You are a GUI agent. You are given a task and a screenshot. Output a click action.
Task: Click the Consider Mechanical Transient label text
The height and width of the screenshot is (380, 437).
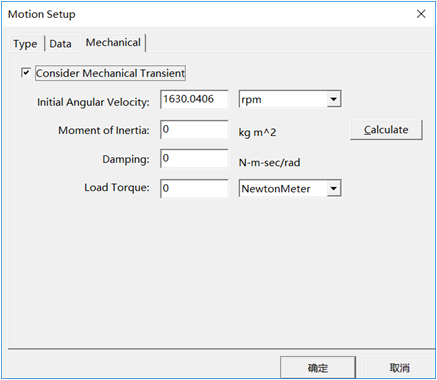110,73
